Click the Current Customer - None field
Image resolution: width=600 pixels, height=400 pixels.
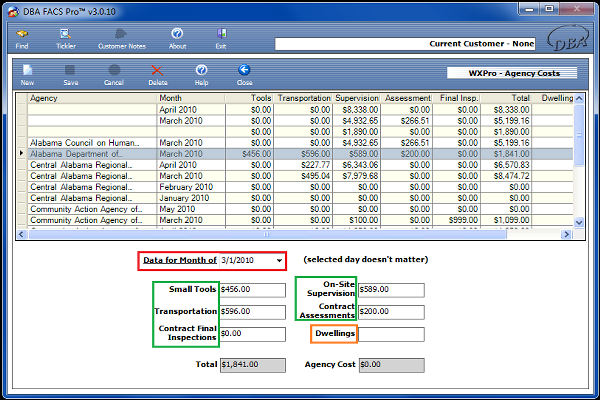coord(405,44)
